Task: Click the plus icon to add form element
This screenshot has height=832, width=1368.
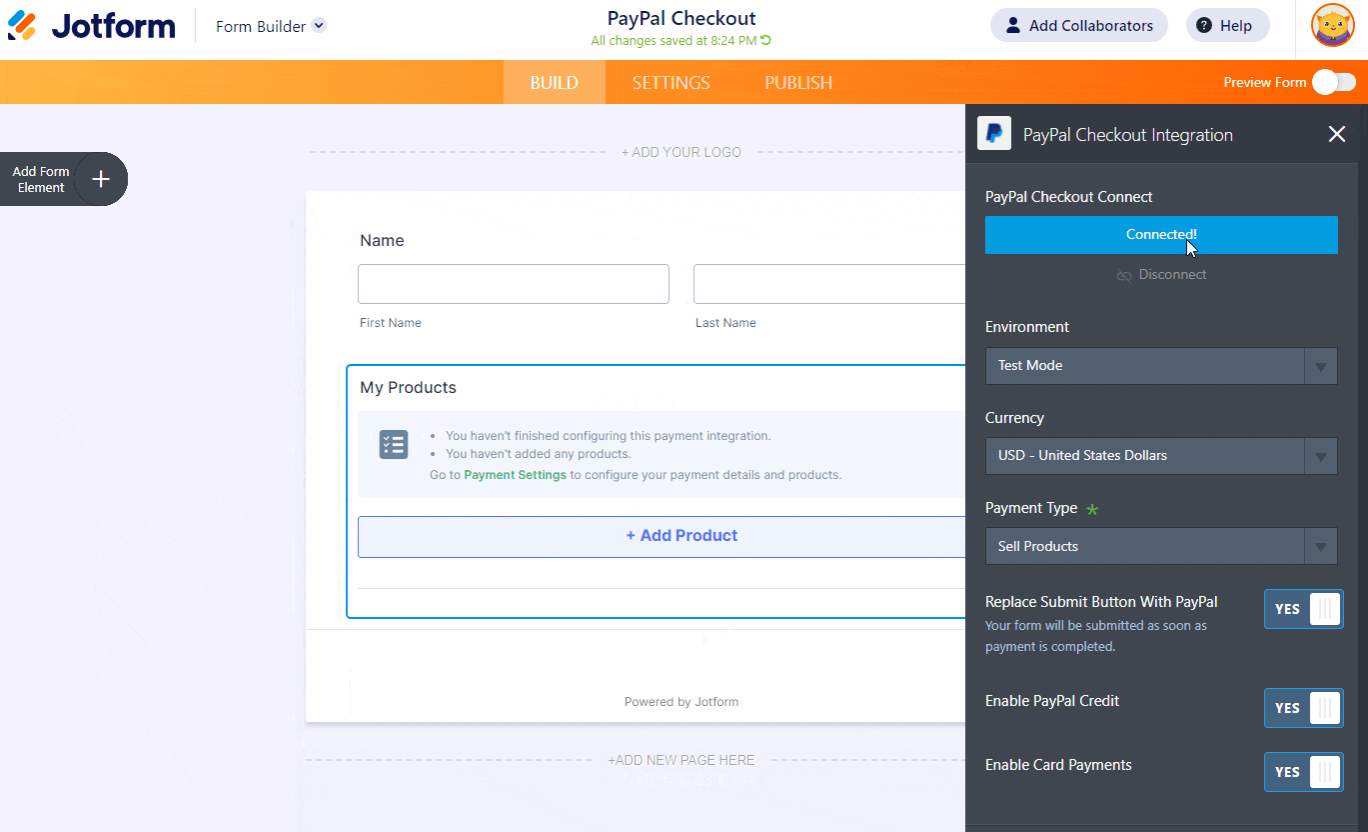Action: (100, 179)
